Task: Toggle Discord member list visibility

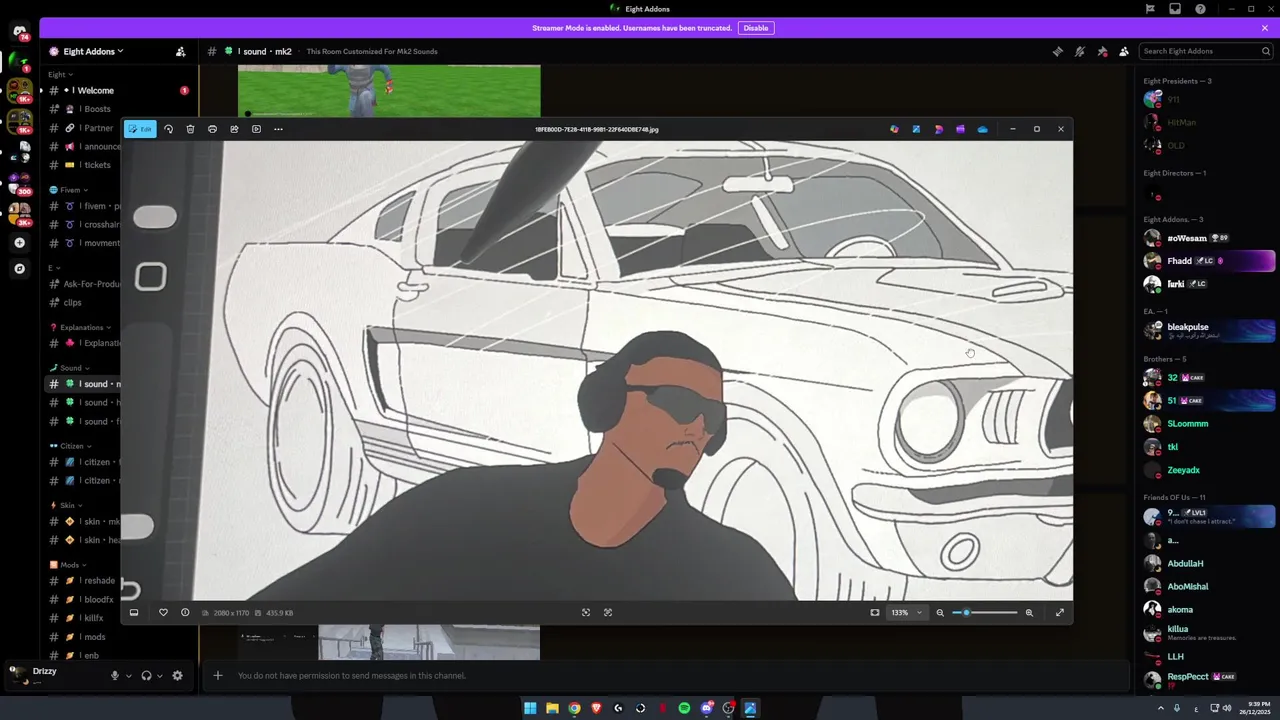Action: (x=1124, y=51)
